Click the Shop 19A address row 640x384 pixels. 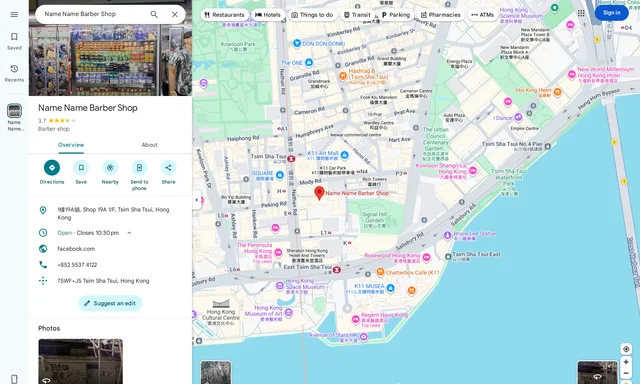[110, 213]
